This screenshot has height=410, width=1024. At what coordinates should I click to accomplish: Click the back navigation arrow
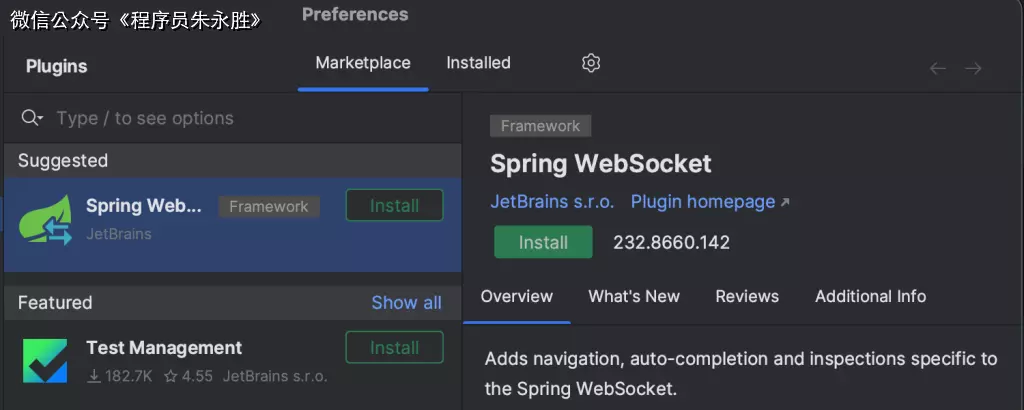click(x=938, y=68)
